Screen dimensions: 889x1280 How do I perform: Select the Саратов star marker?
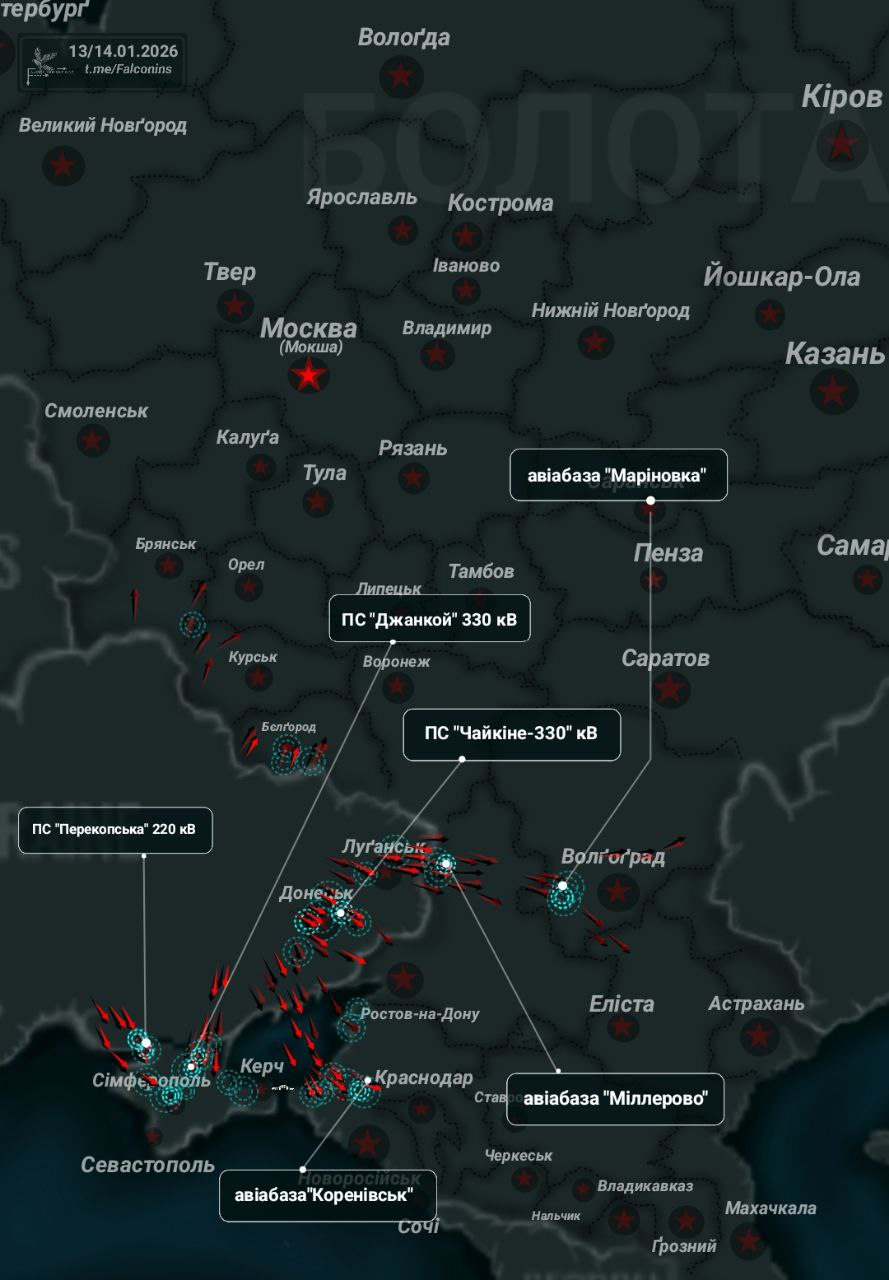click(x=669, y=688)
